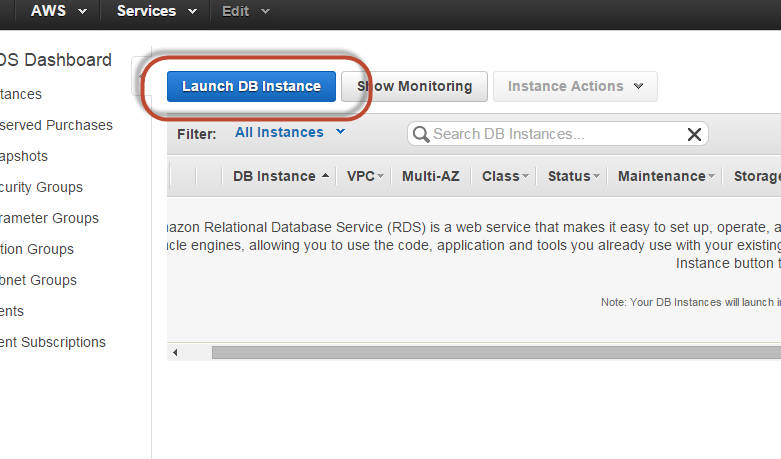Clear search with the X icon

[694, 134]
